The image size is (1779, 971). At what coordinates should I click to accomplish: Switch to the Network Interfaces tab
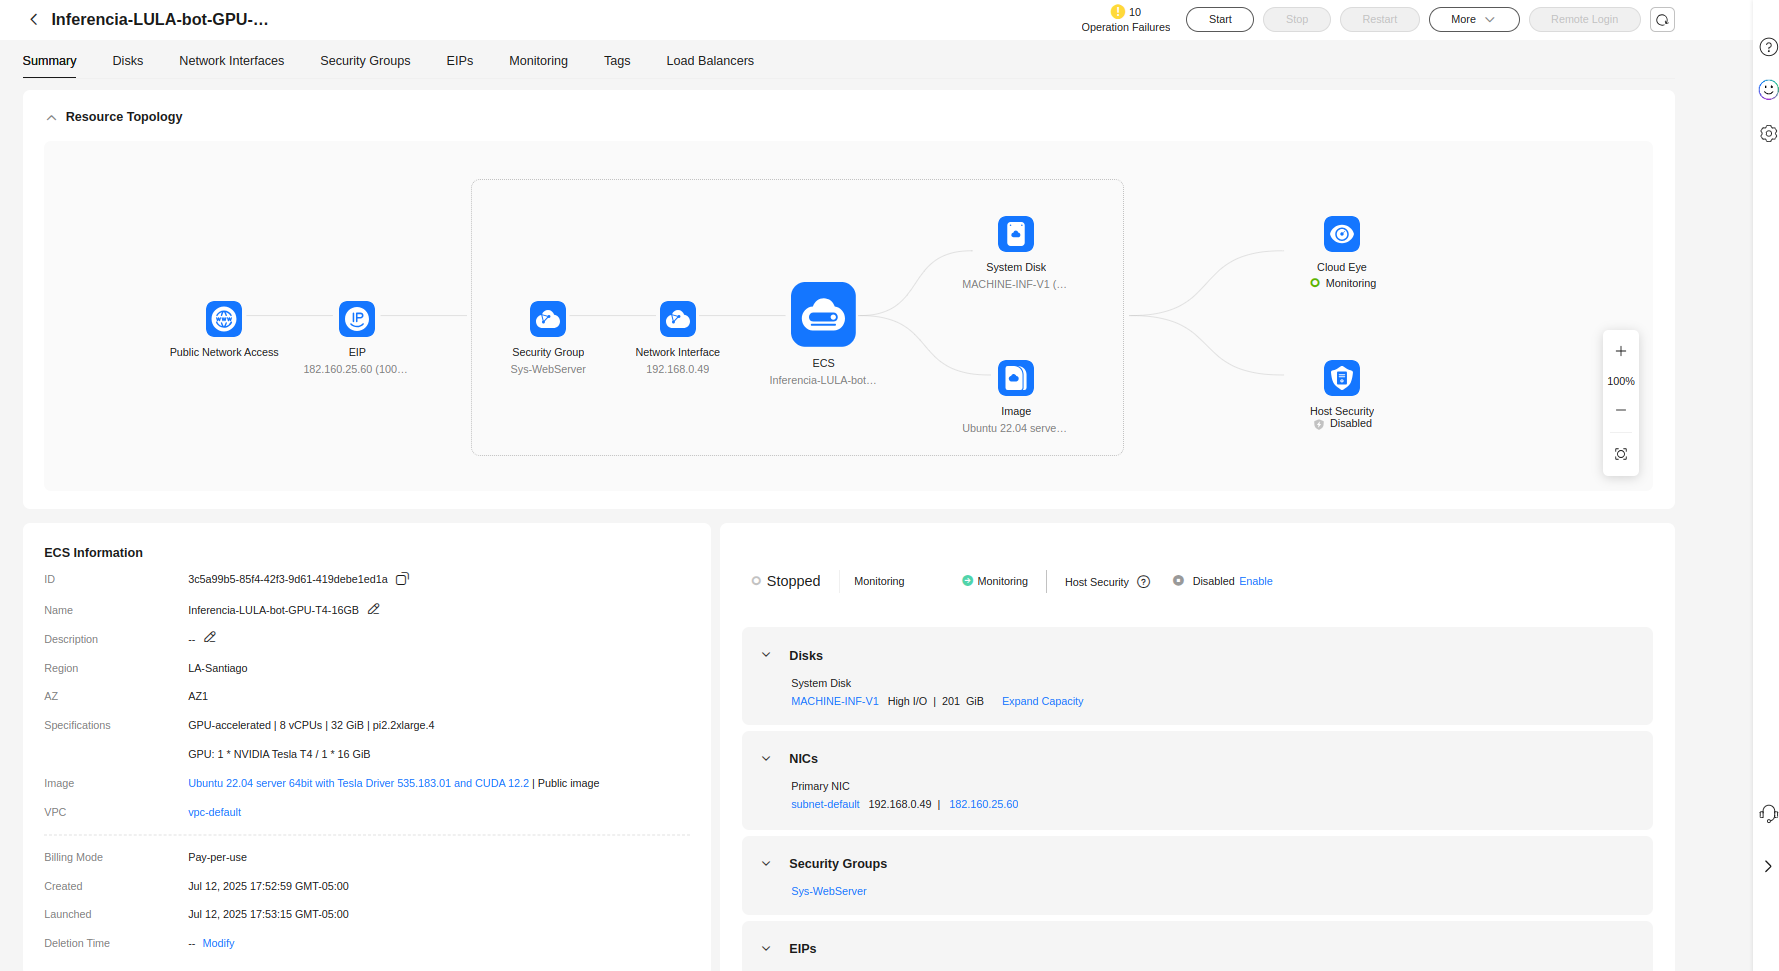231,61
